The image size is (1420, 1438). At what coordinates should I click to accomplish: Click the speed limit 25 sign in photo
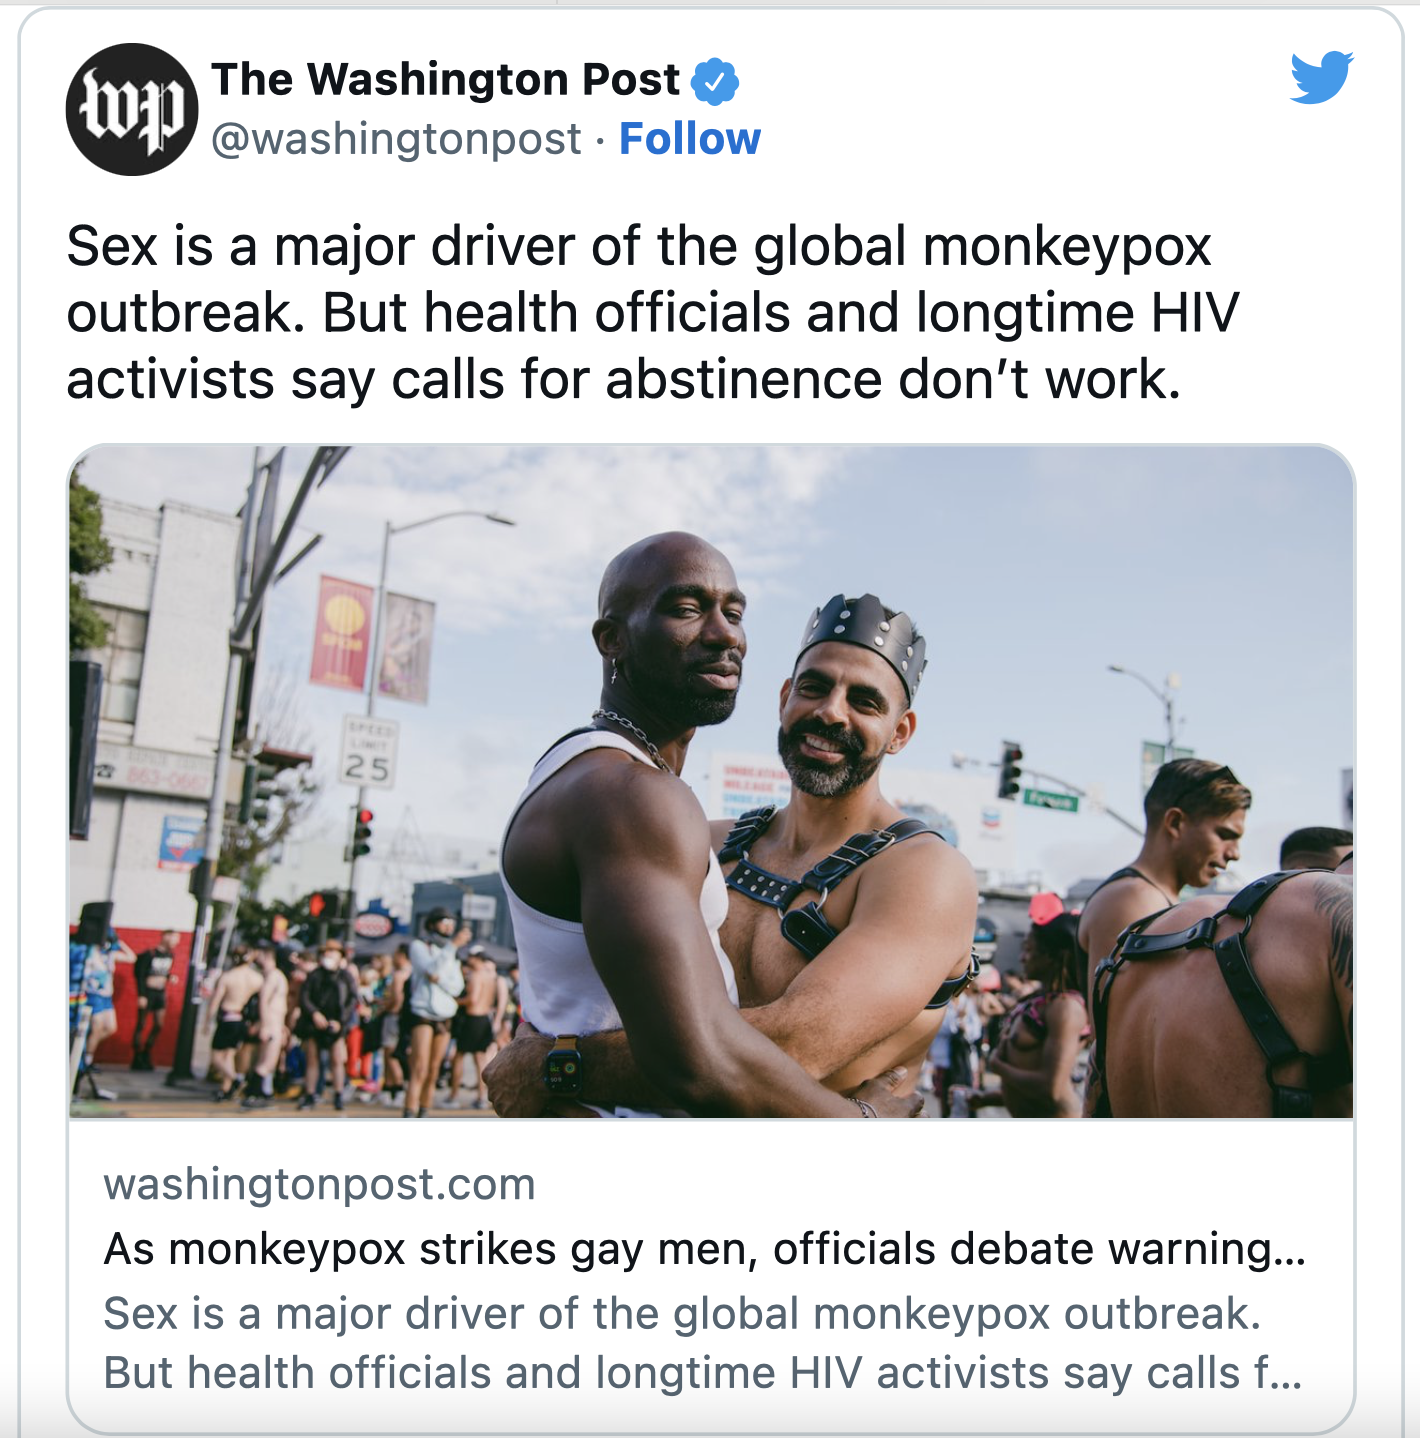point(367,752)
